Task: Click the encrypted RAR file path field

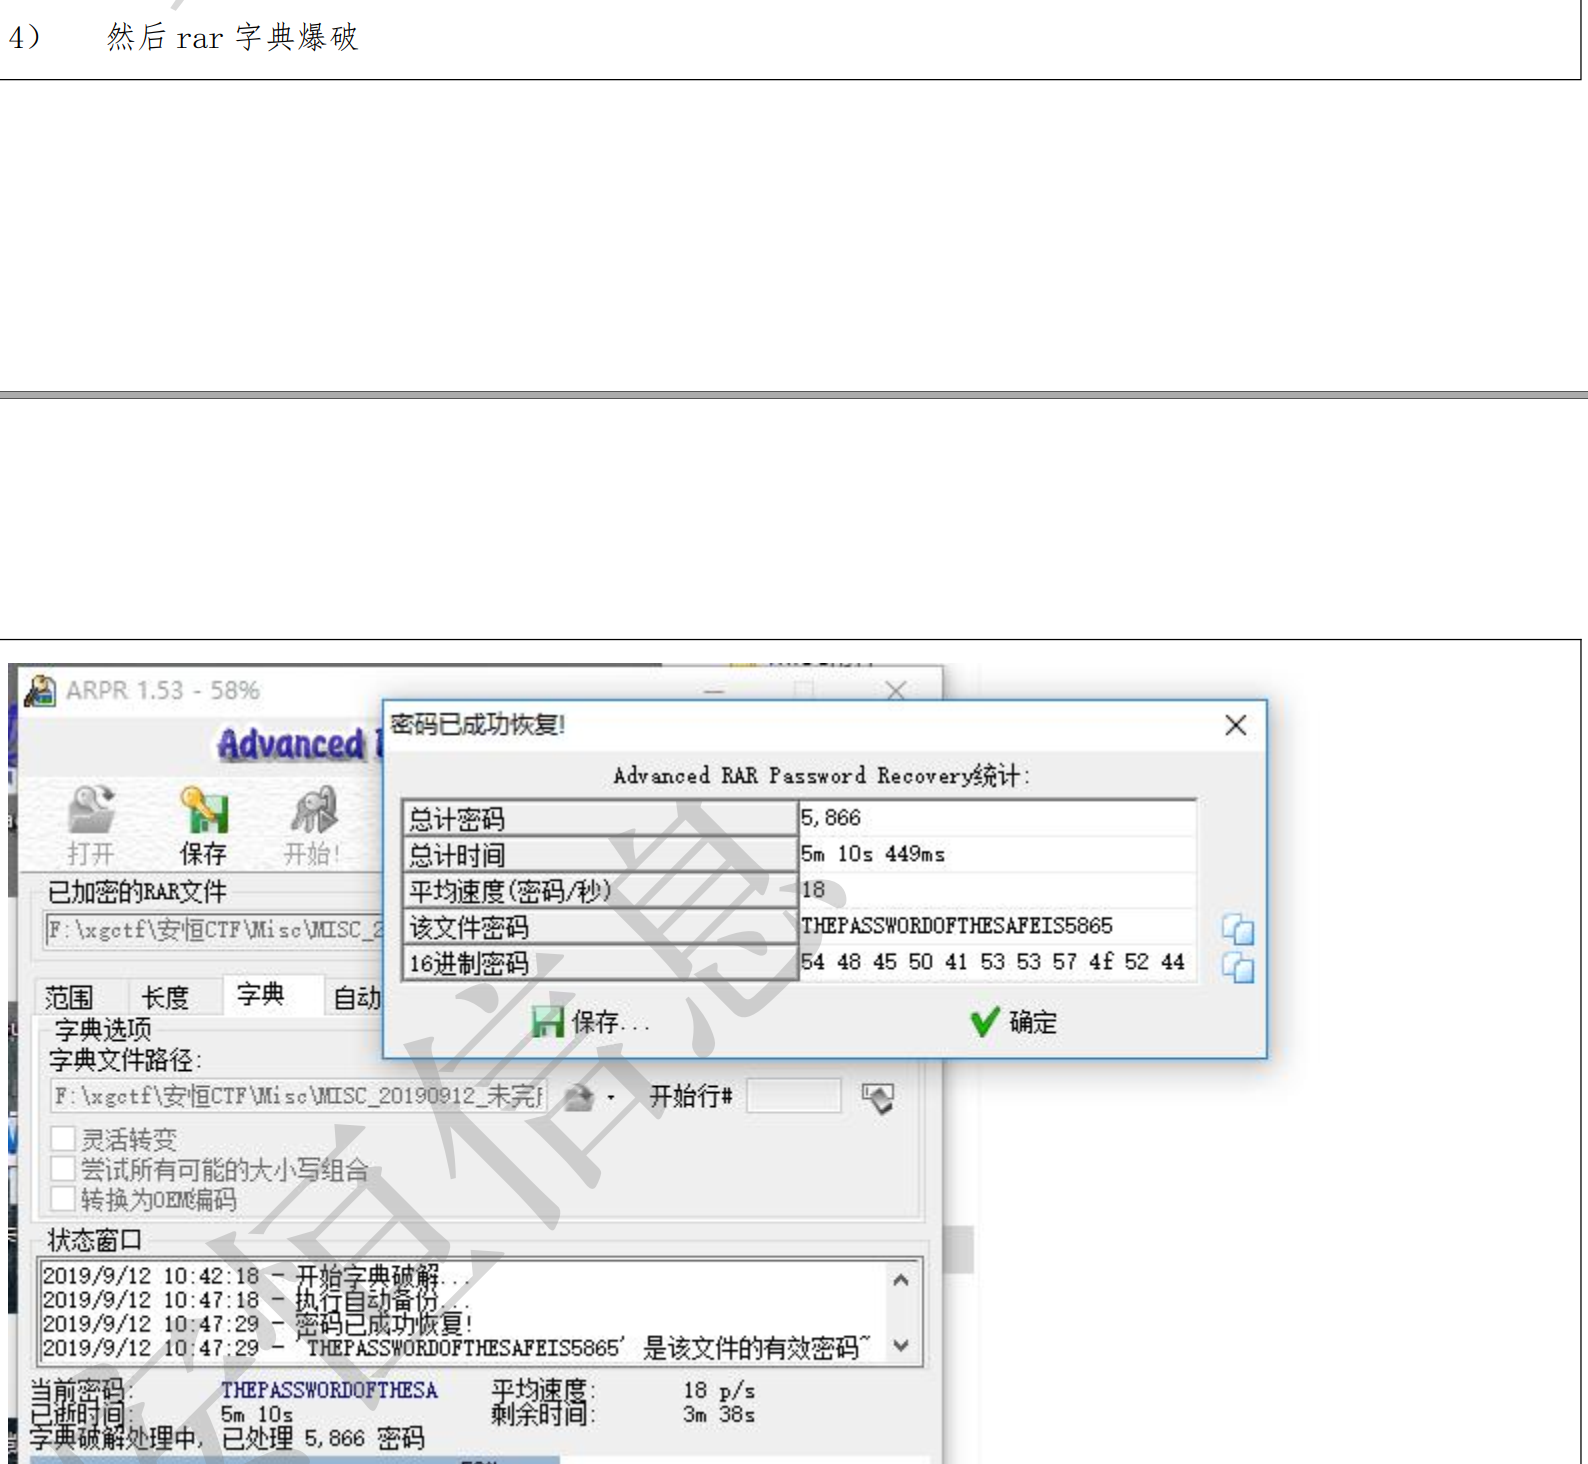Action: tap(214, 929)
